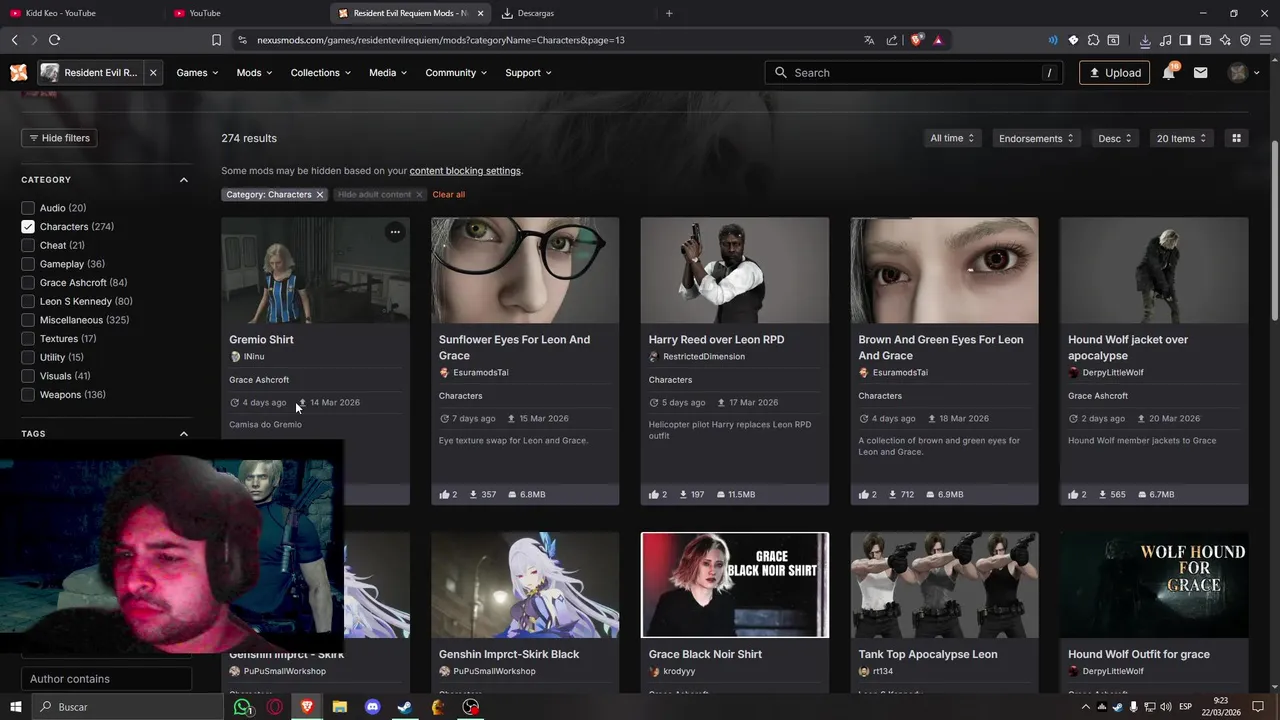Open the browser hamburger menu
The image size is (1280, 720).
pyautogui.click(x=1265, y=40)
